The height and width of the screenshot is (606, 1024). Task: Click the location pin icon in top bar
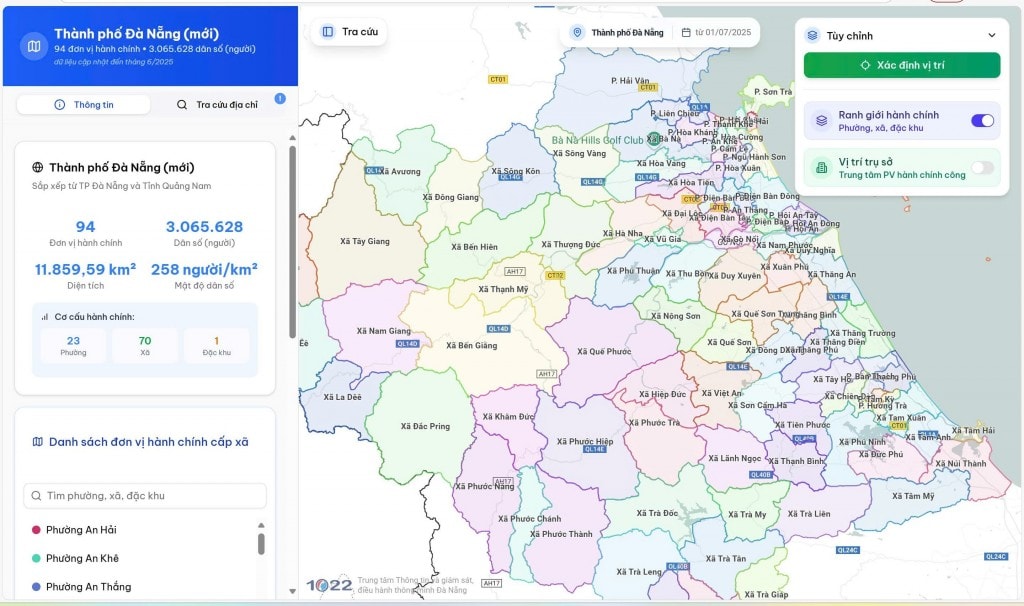(x=577, y=32)
